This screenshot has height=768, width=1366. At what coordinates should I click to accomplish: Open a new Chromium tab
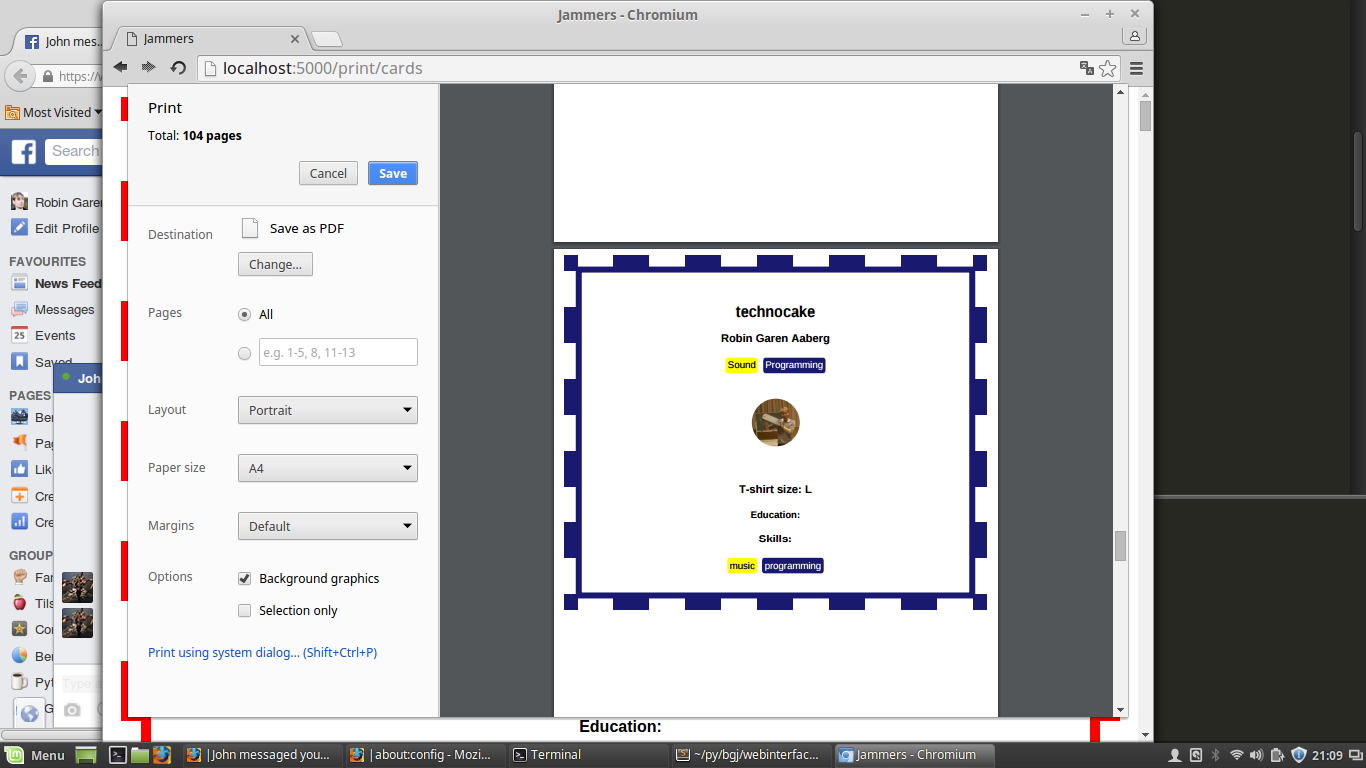(327, 39)
